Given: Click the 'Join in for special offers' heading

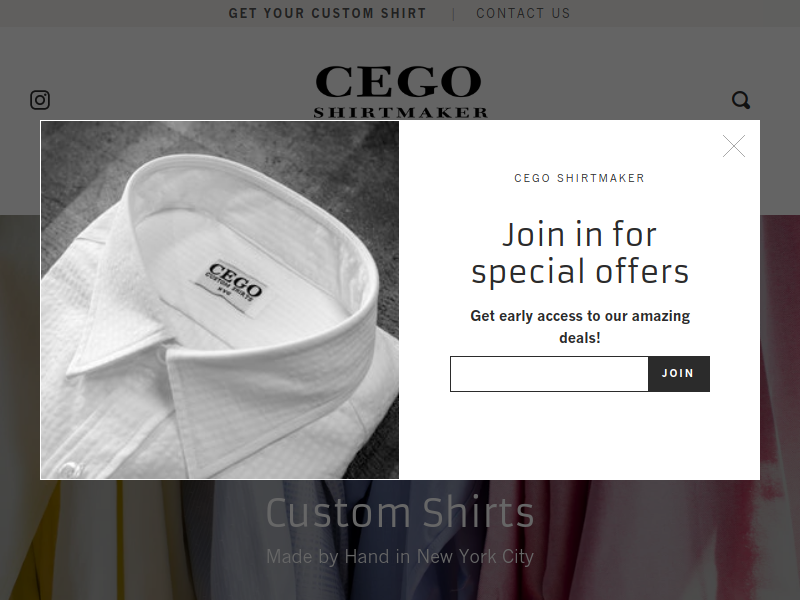Looking at the screenshot, I should point(580,253).
